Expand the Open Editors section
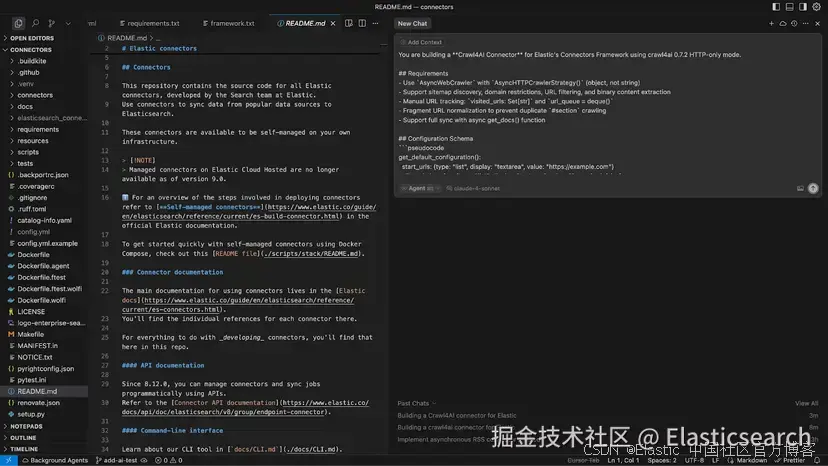The image size is (828, 466). coord(44,38)
